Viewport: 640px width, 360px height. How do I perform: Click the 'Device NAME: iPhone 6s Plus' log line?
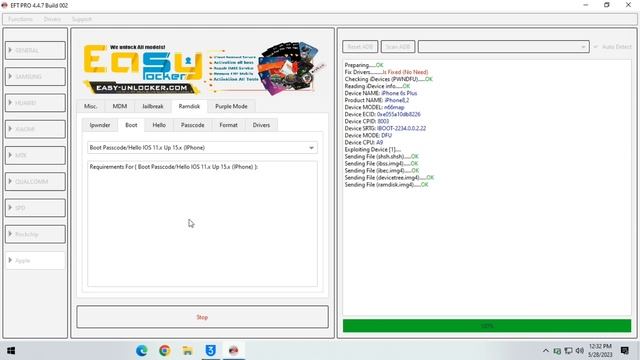381,93
